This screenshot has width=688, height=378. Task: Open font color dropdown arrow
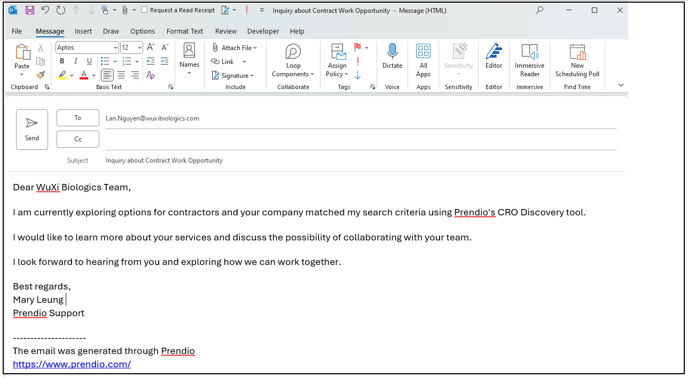[93, 76]
